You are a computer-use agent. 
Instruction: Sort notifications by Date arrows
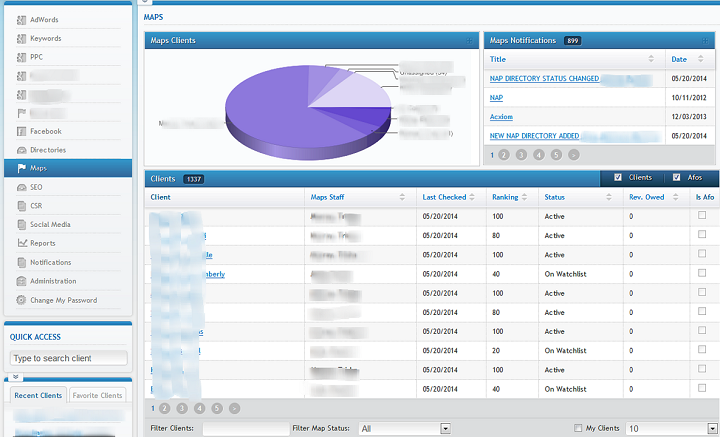(700, 59)
